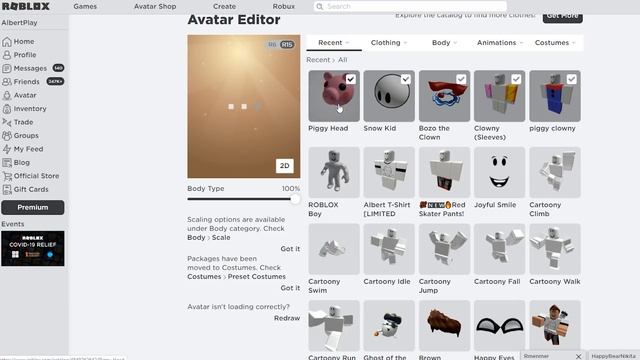Select the Cartoony Climb animation

(555, 173)
